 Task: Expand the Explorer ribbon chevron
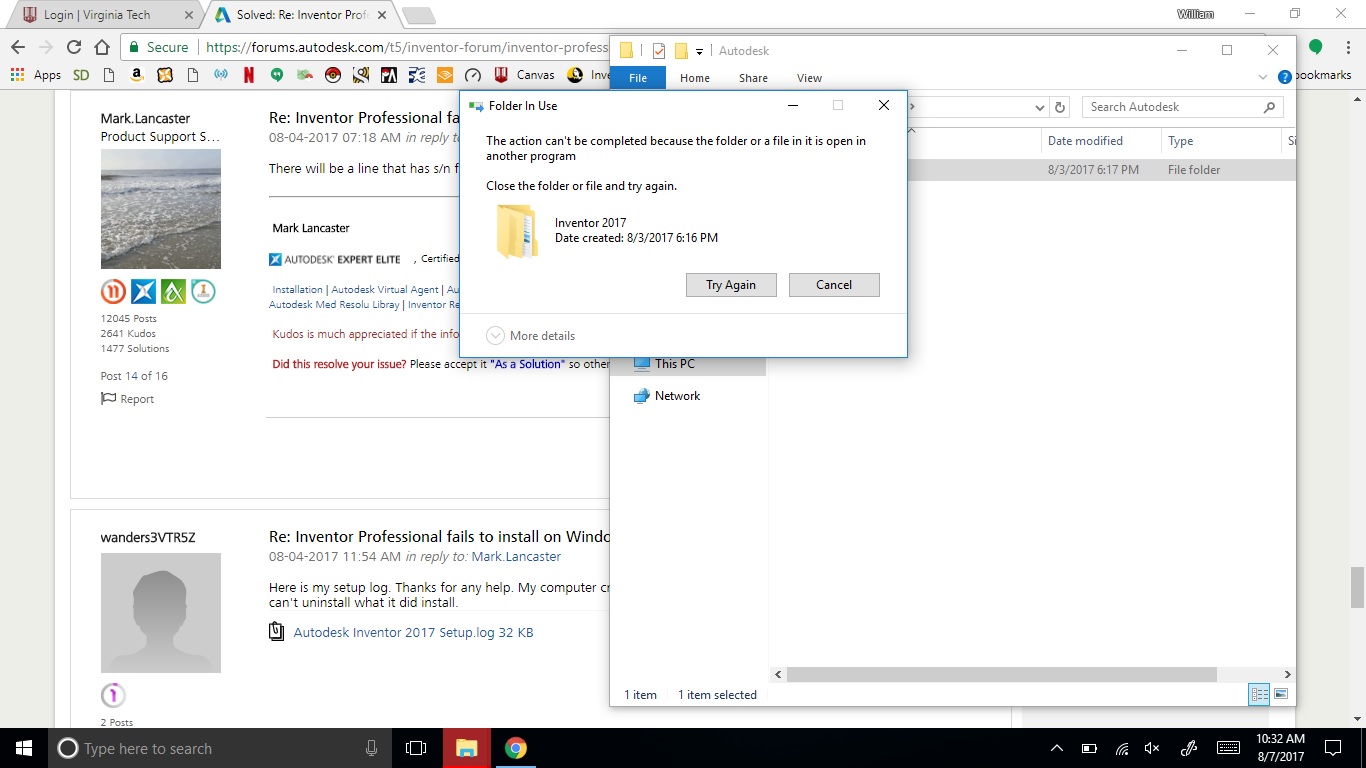coord(1263,77)
